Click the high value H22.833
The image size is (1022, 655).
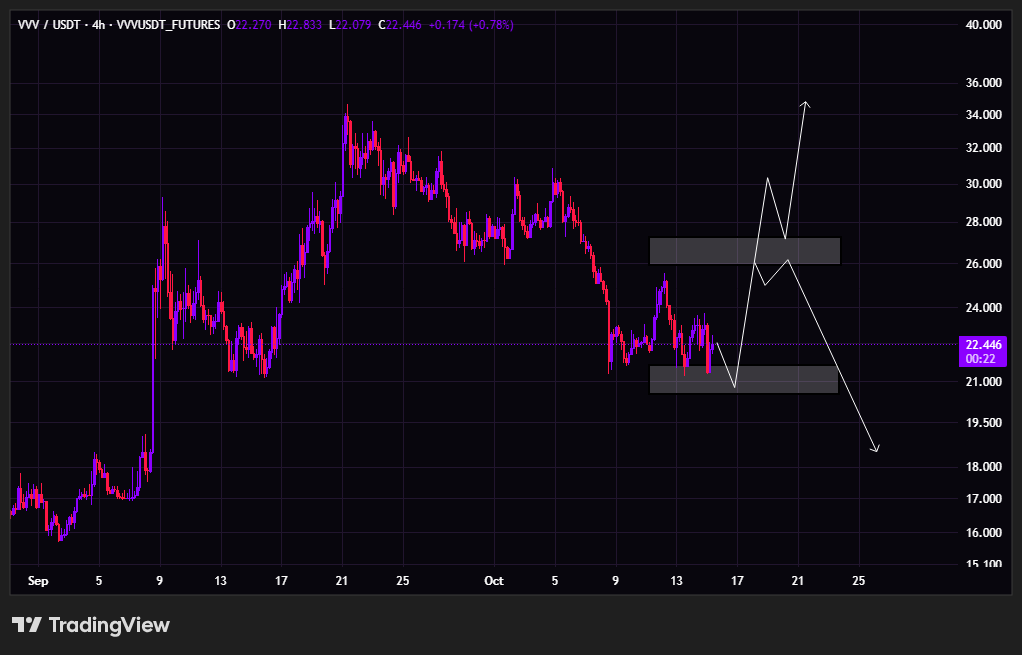300,25
